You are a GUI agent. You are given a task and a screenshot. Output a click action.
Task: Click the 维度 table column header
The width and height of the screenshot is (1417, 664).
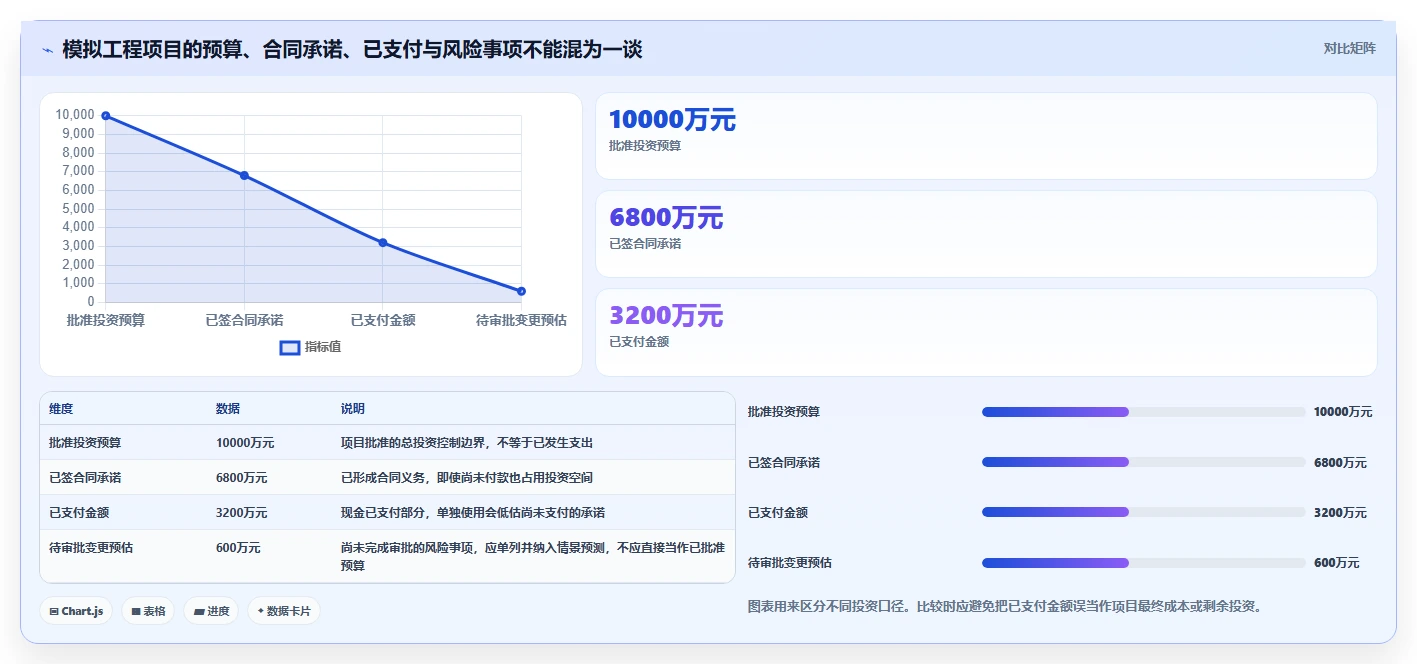pyautogui.click(x=61, y=409)
